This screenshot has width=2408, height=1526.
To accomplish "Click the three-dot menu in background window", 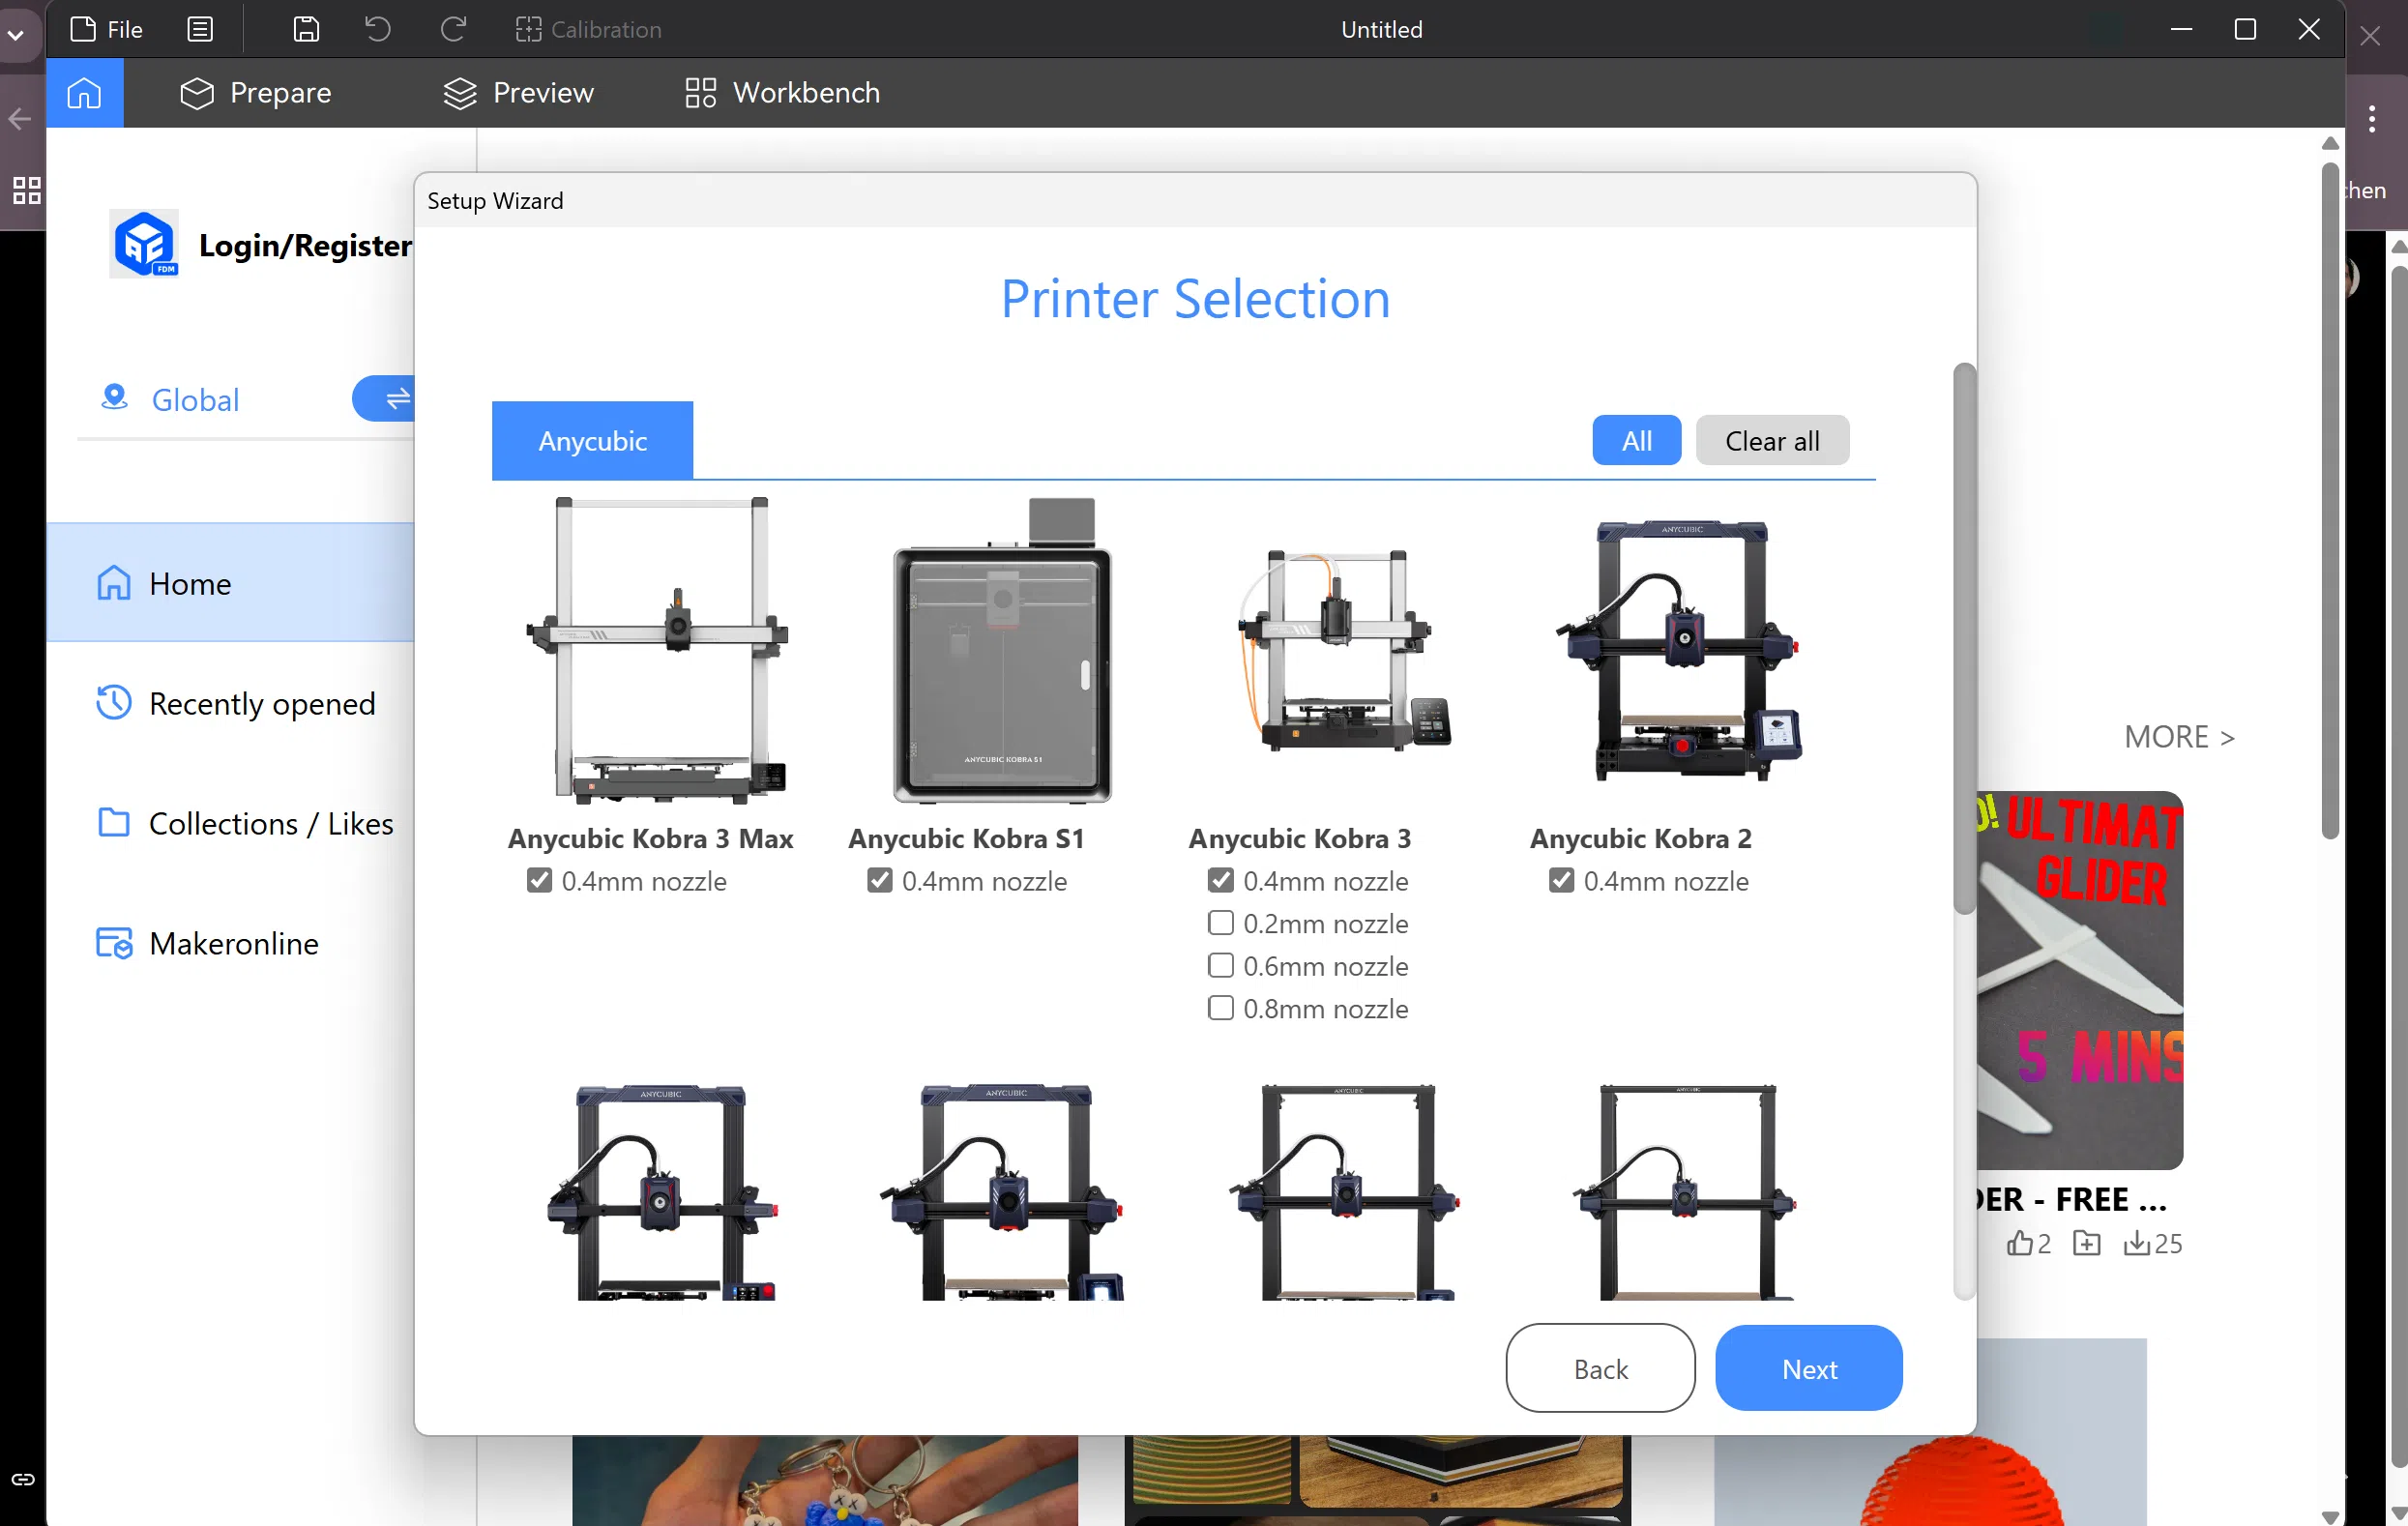I will (x=2372, y=119).
